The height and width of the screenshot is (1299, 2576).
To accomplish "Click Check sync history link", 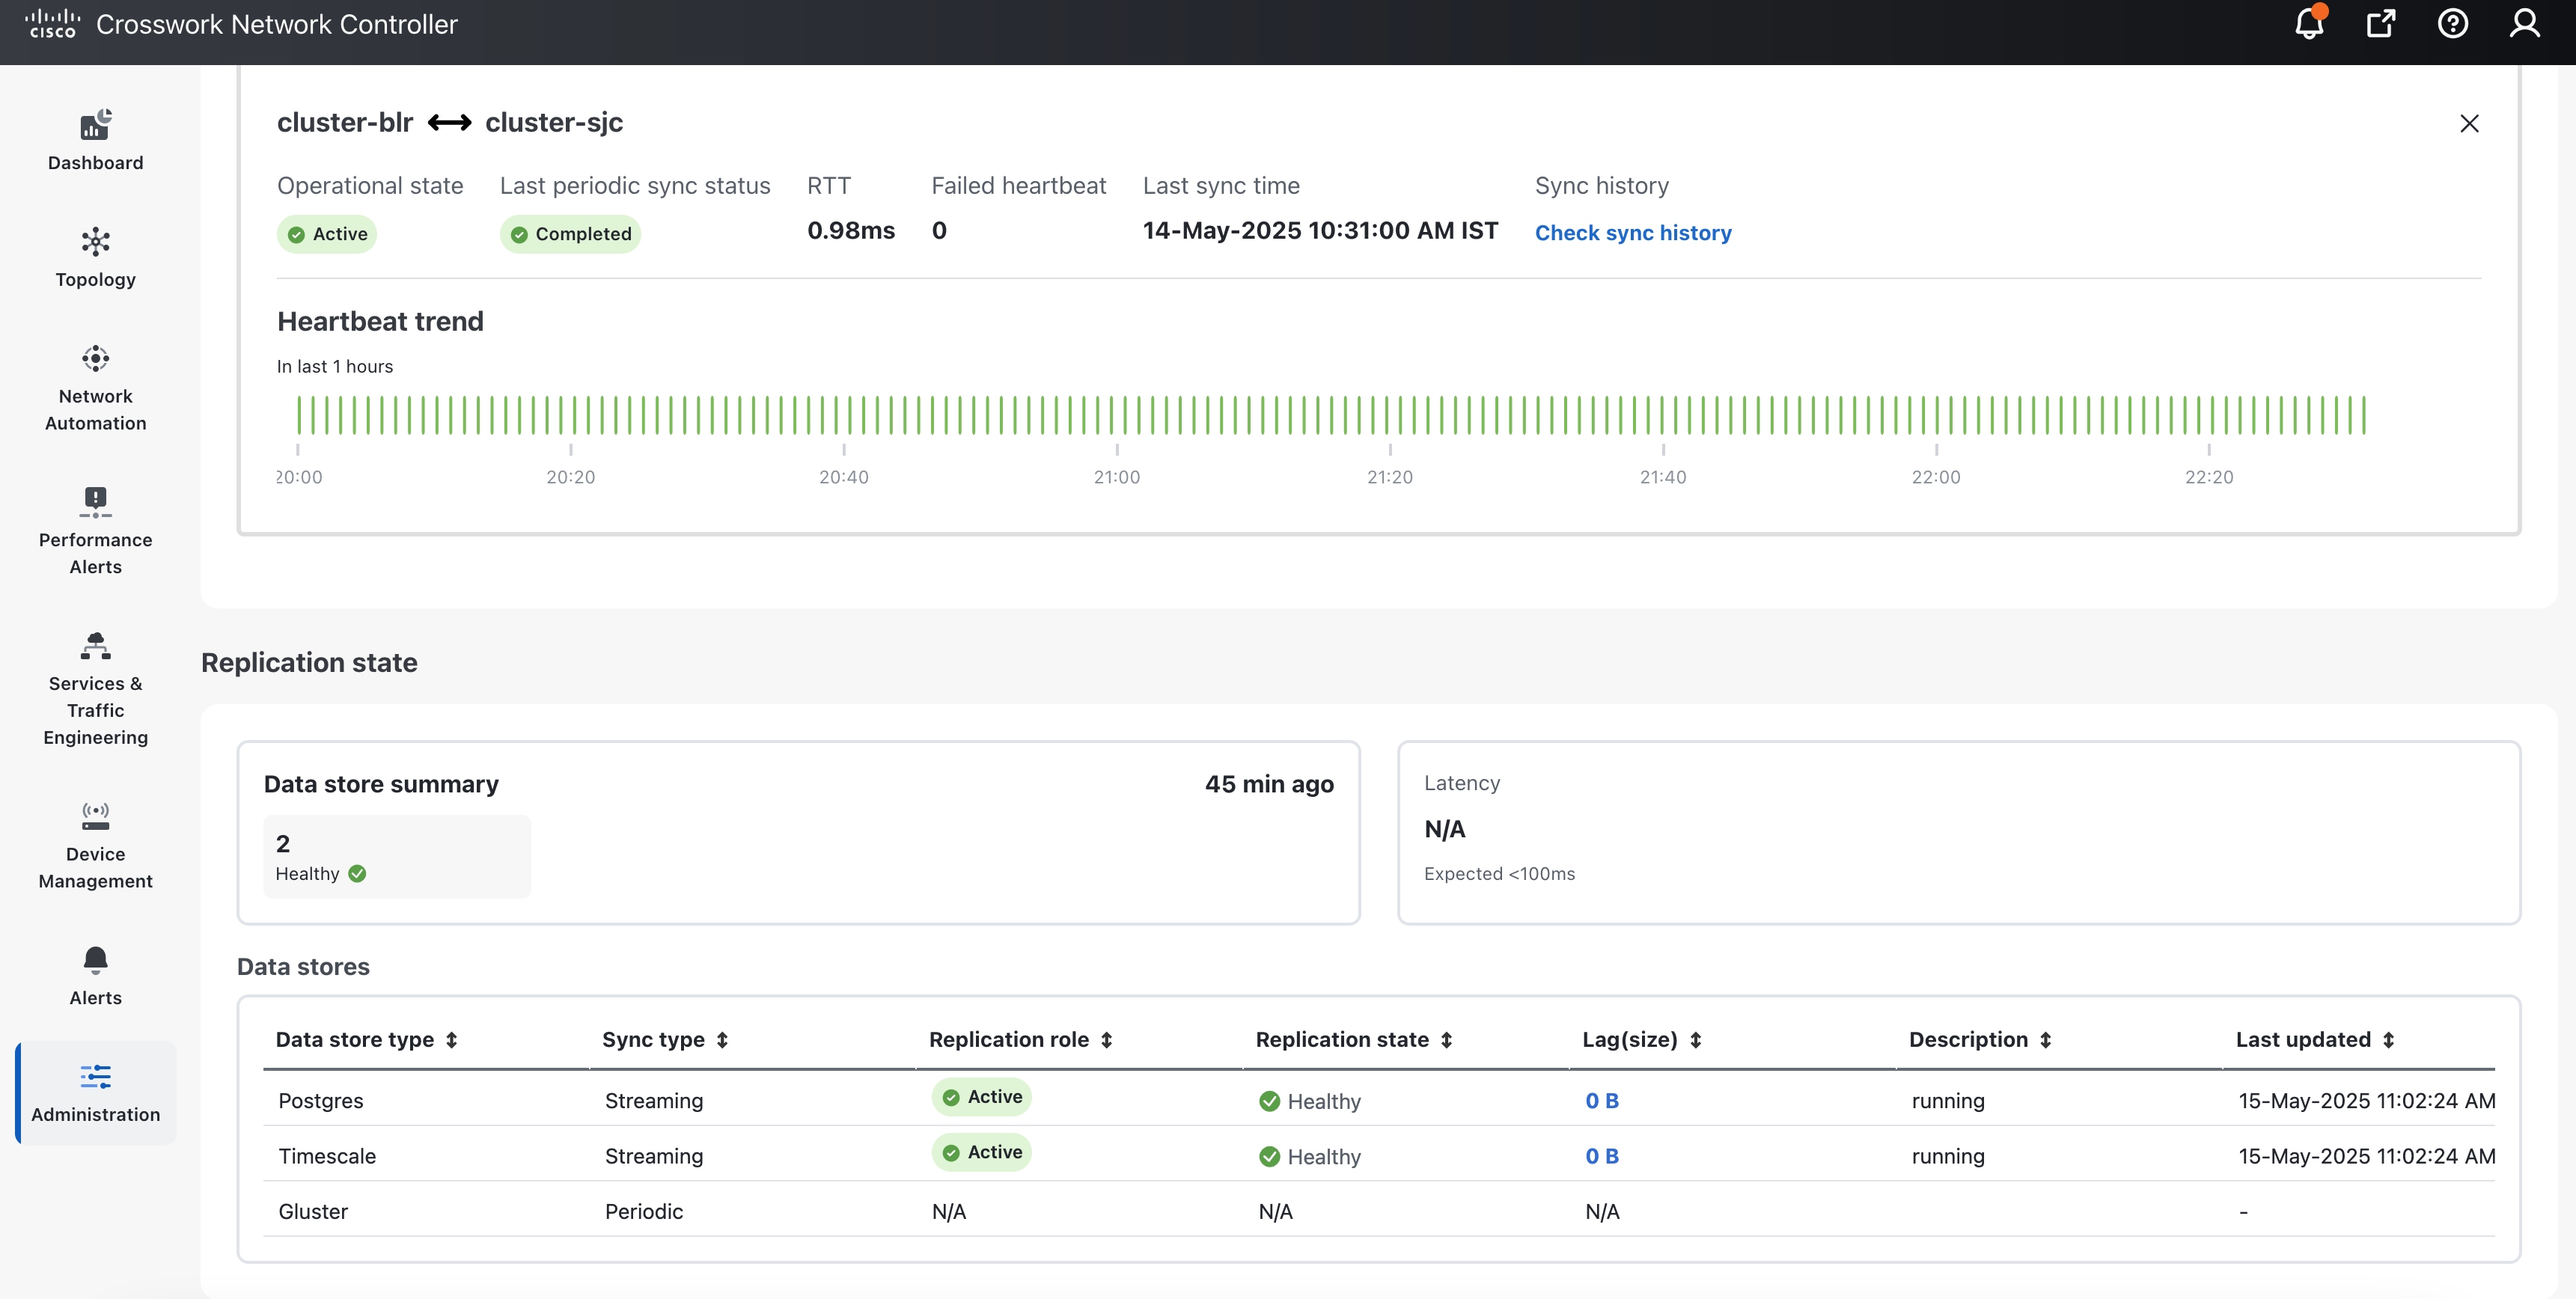I will point(1633,233).
